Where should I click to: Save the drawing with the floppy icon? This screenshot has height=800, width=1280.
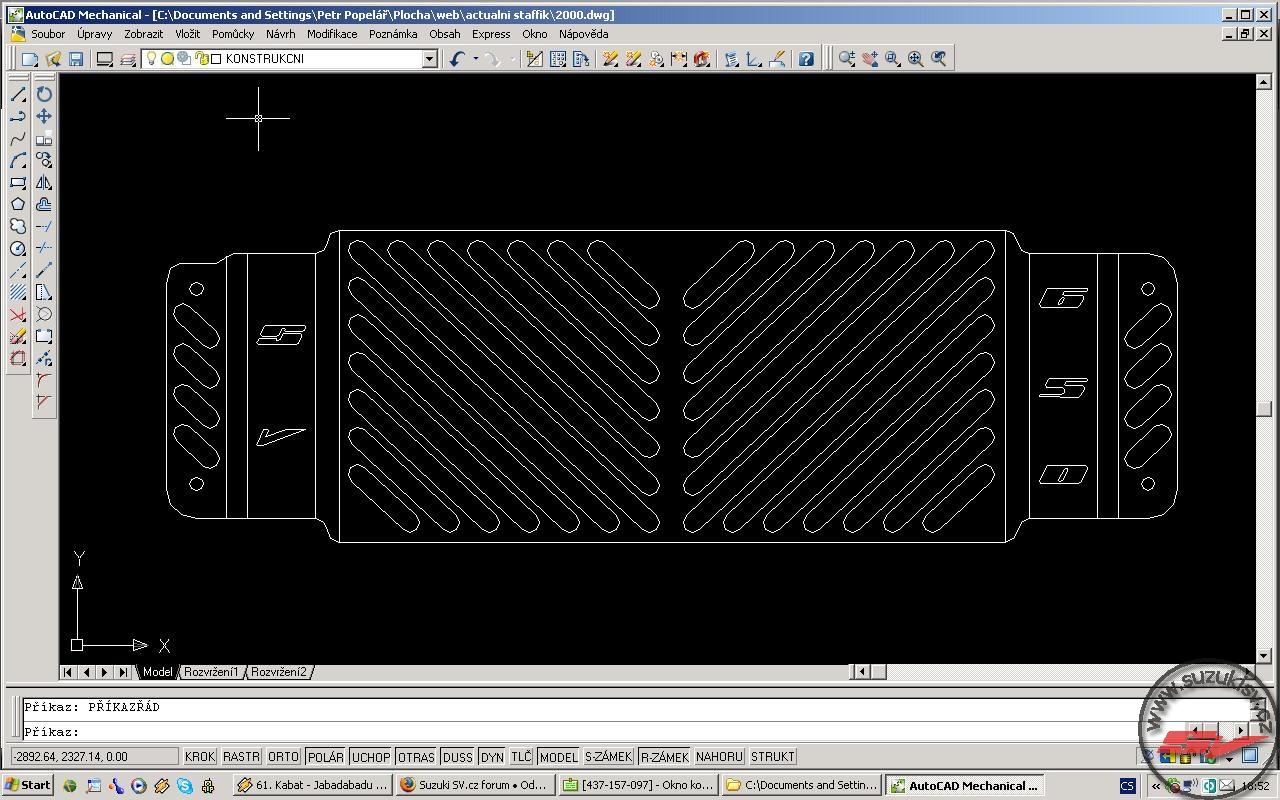tap(76, 59)
